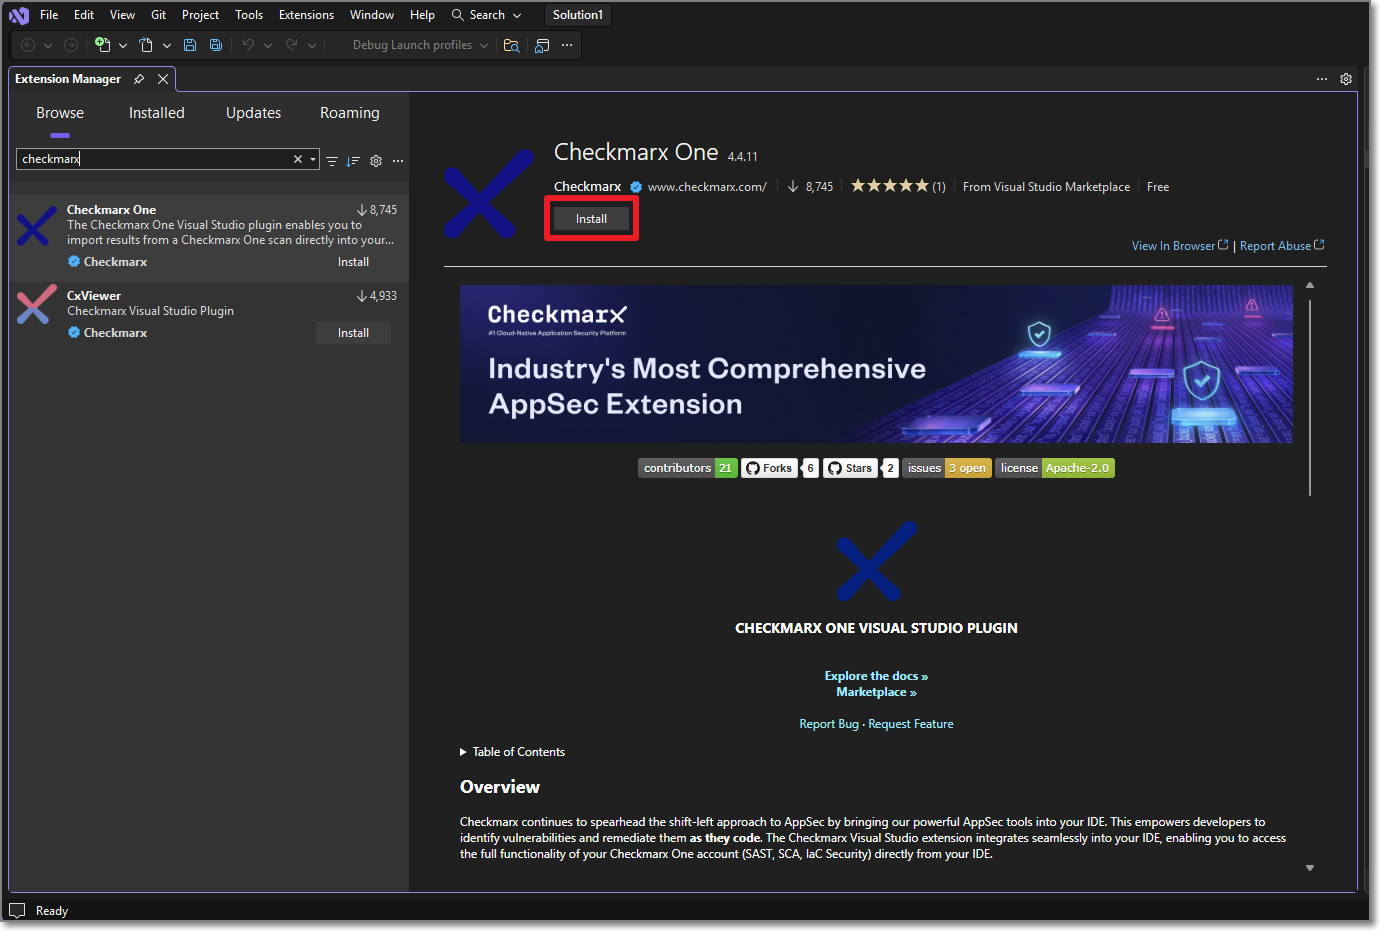Image resolution: width=1380 pixels, height=931 pixels.
Task: Open the Extensions menu
Action: [x=306, y=15]
